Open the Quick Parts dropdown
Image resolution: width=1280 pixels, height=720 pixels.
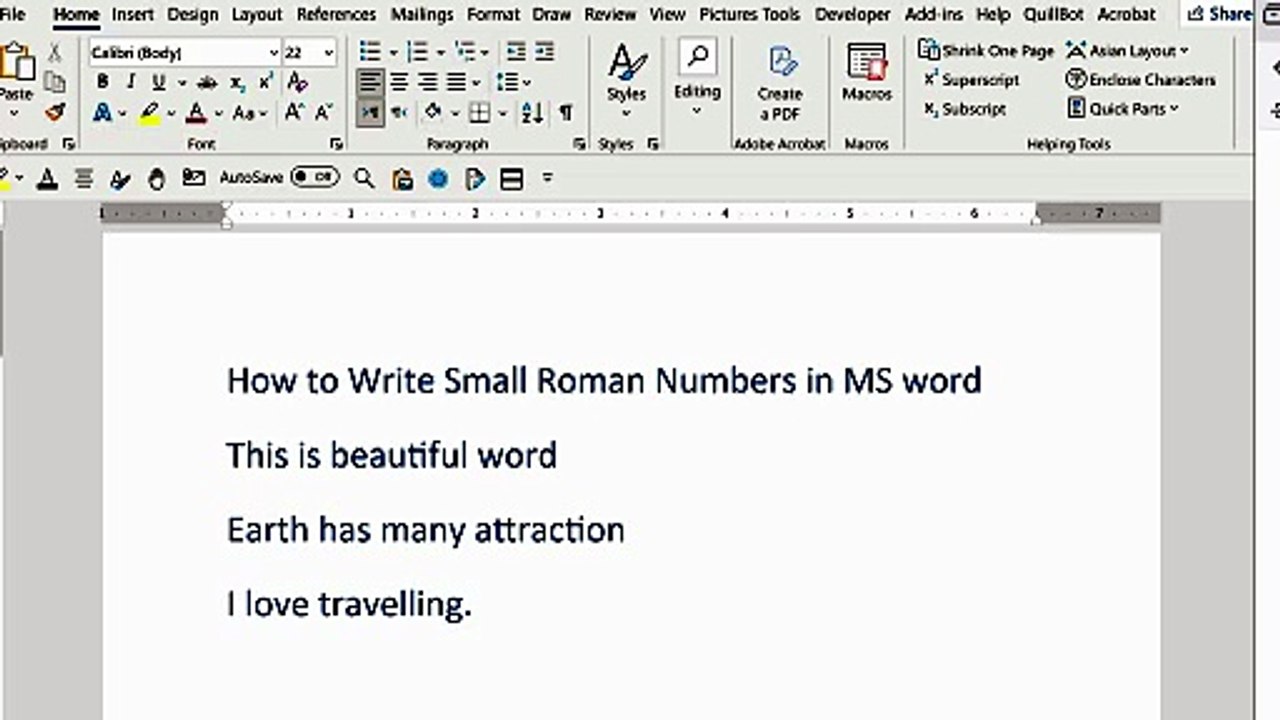coord(1123,108)
